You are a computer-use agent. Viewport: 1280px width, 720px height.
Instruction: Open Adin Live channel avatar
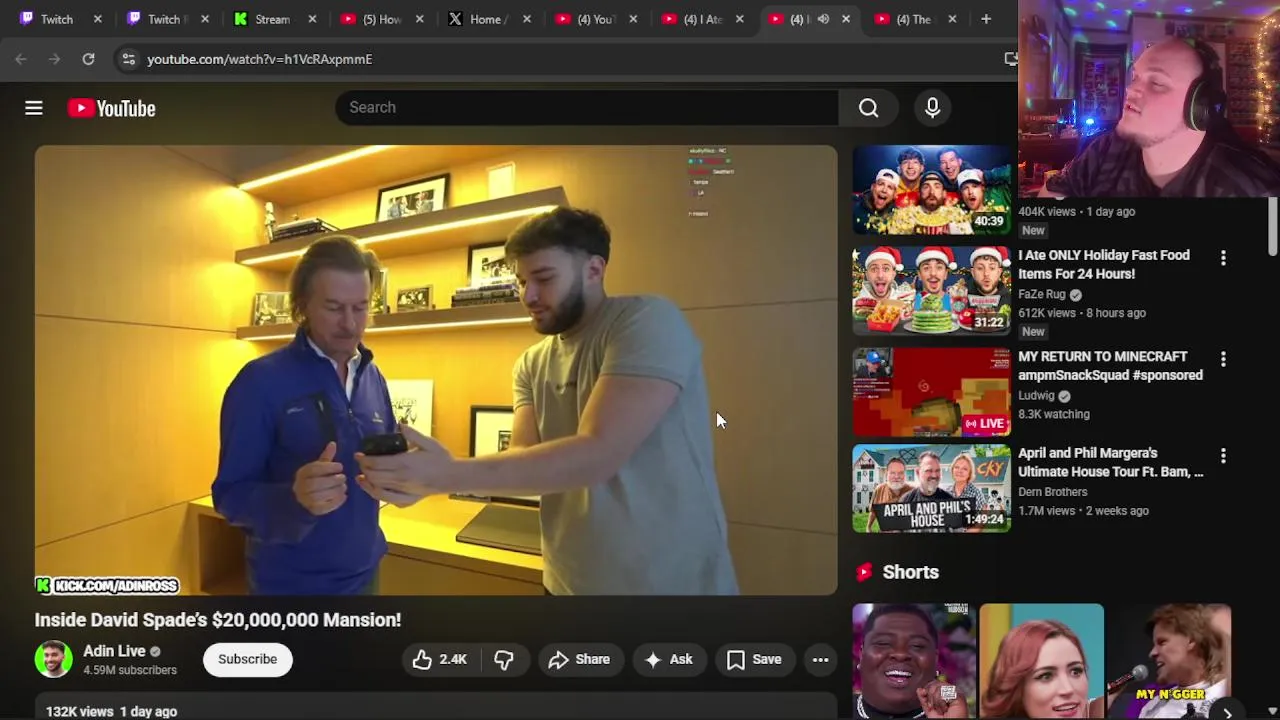(54, 659)
